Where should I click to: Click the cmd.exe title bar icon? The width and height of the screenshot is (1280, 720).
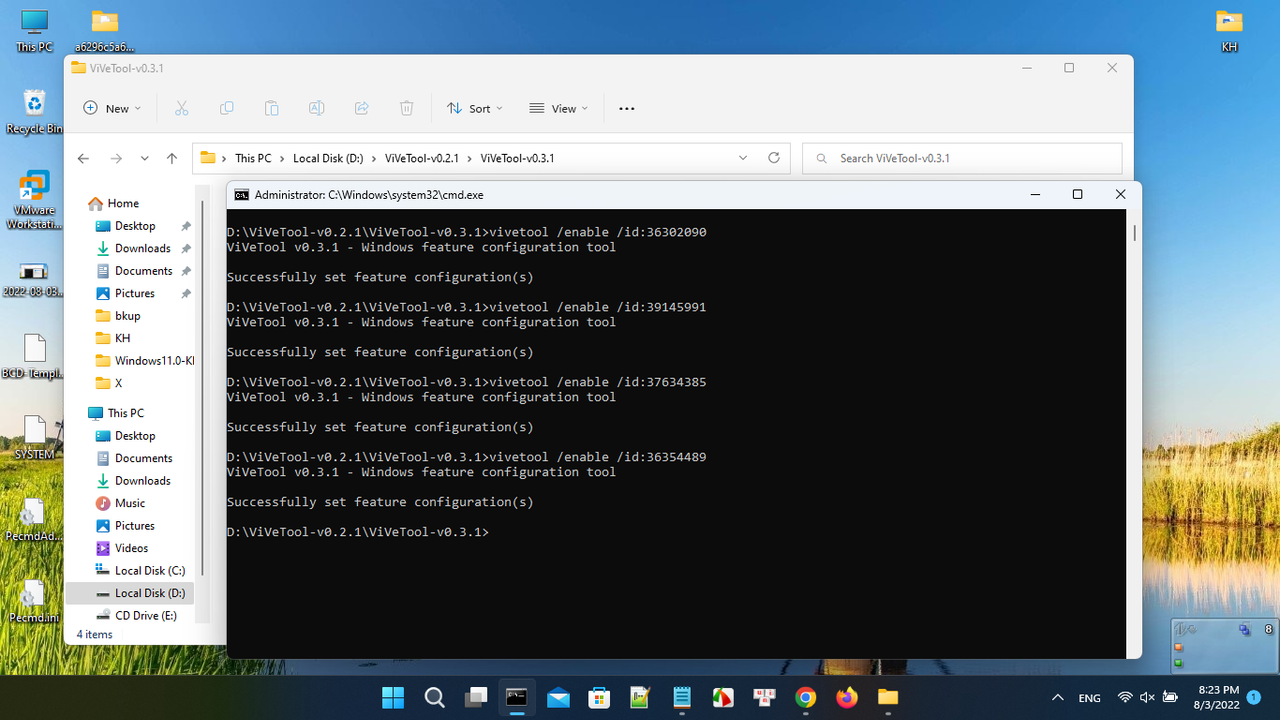click(x=241, y=195)
